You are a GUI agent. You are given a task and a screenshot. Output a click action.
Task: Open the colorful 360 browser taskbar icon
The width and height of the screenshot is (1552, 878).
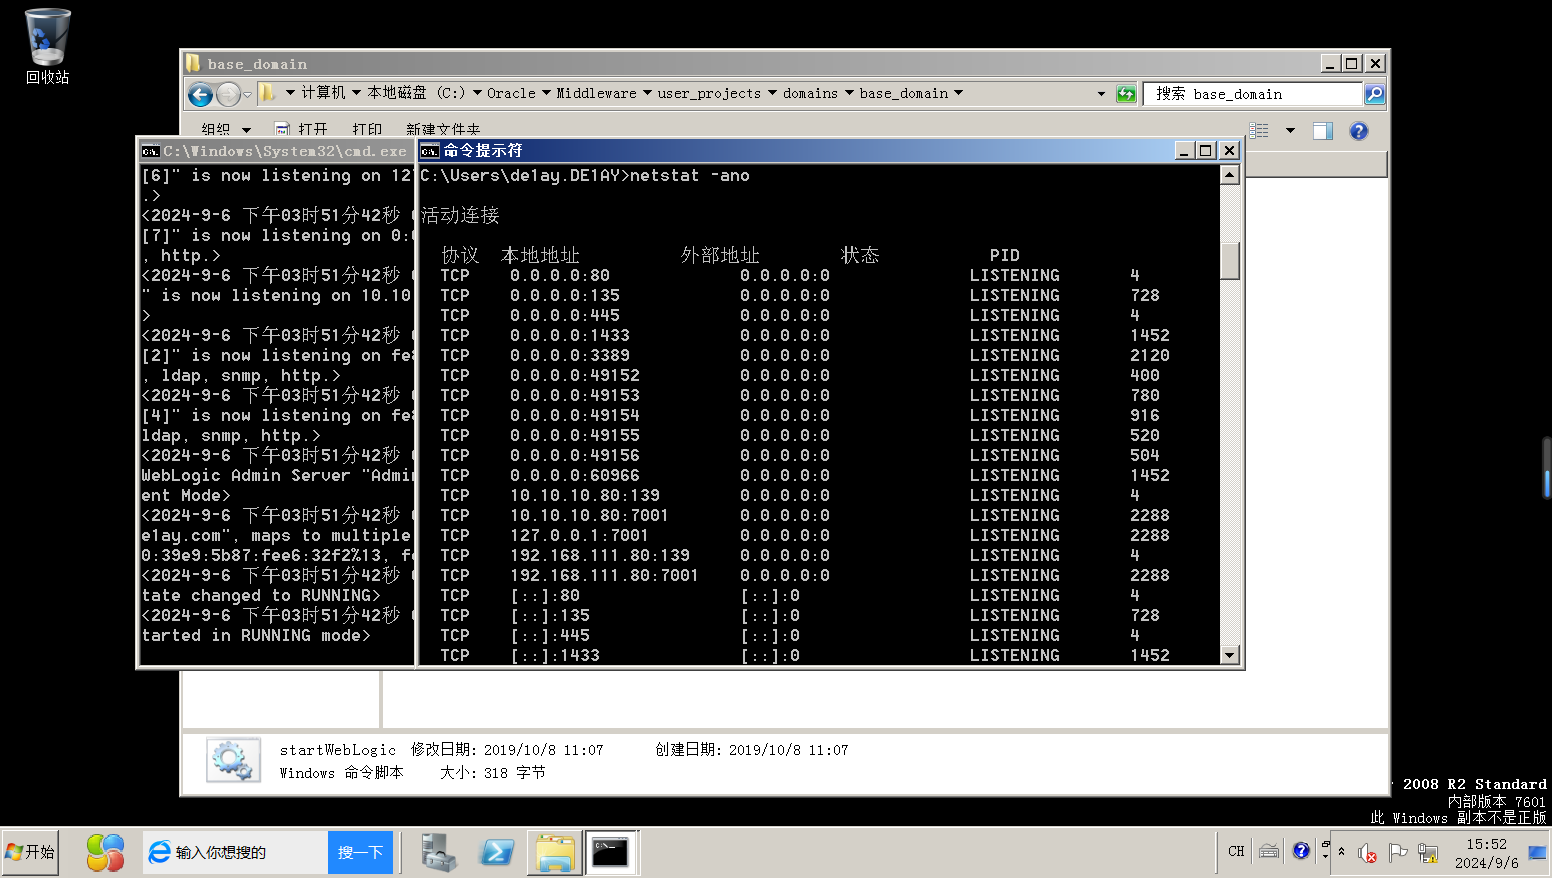pyautogui.click(x=105, y=852)
